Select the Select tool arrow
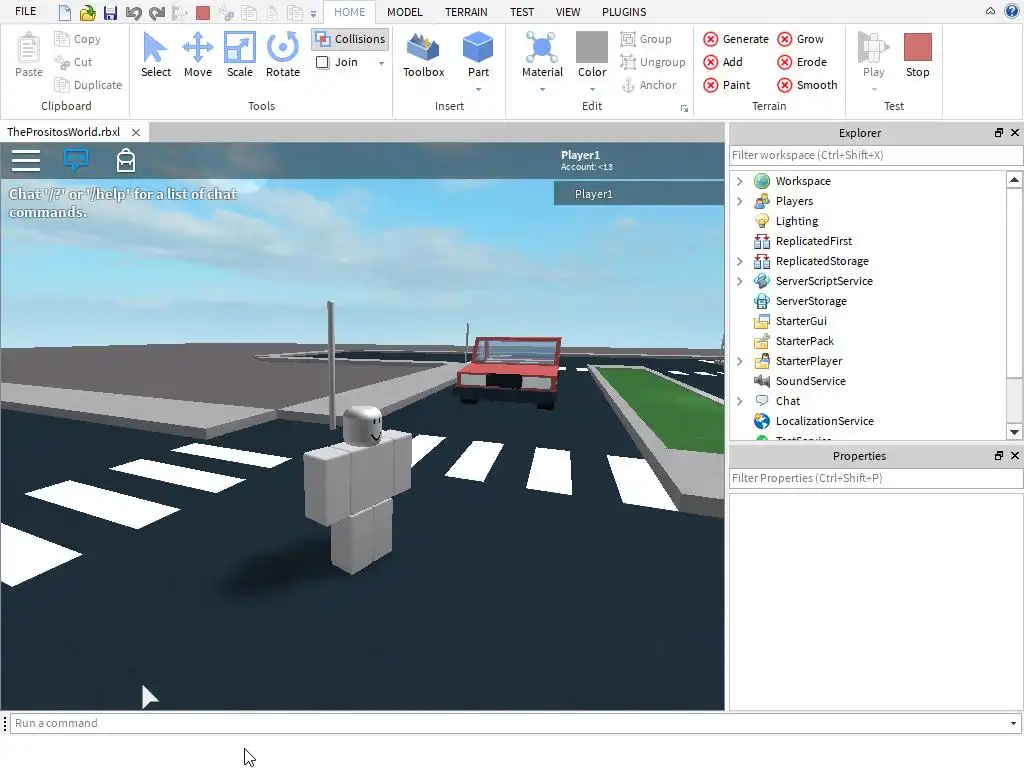 155,55
